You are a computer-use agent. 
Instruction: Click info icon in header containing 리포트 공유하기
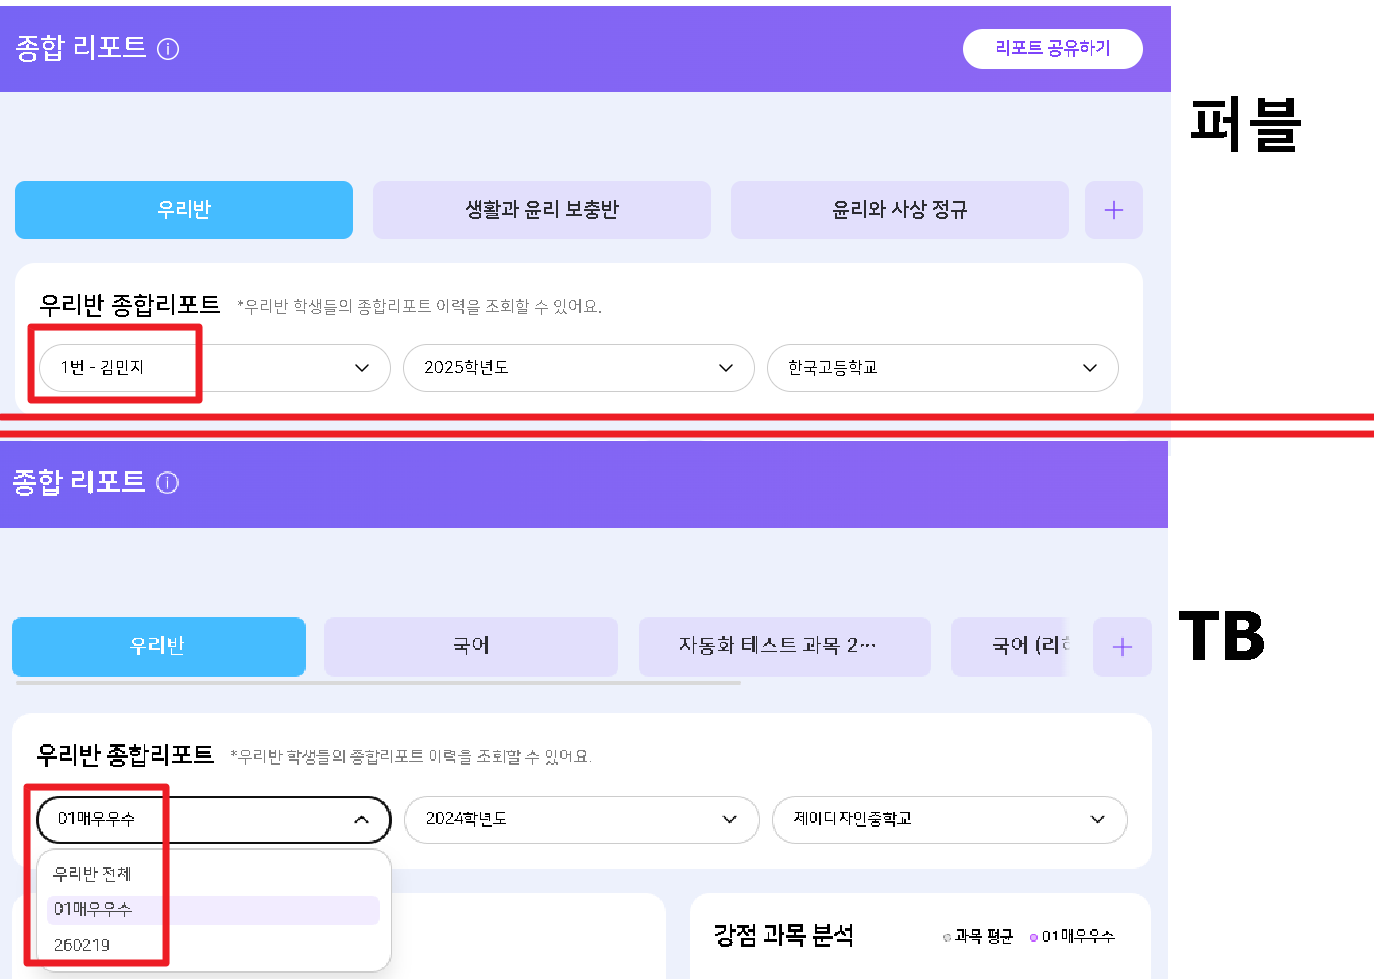pos(168,49)
